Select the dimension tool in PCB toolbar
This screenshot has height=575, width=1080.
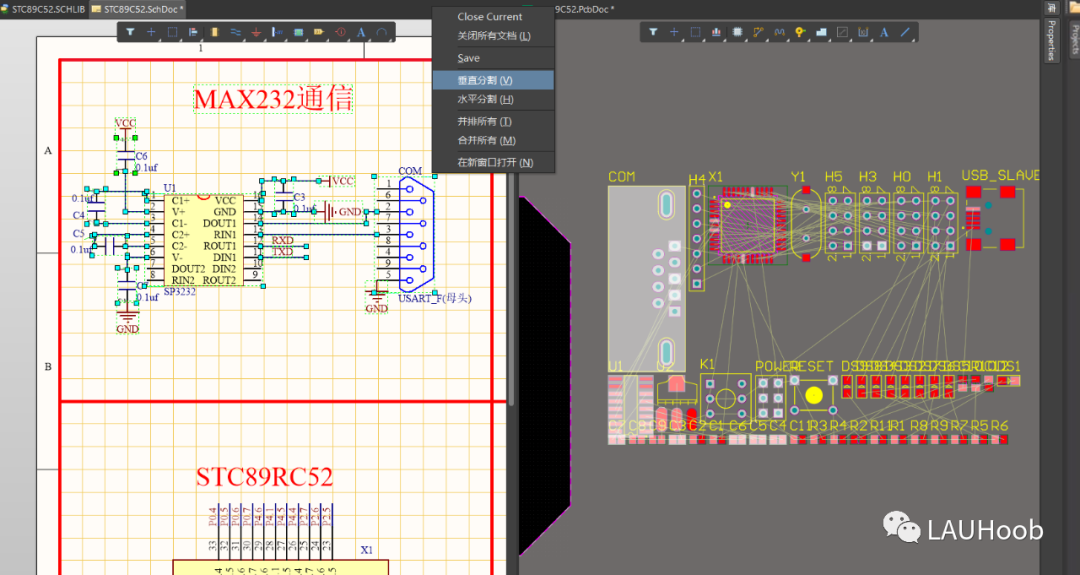(863, 32)
